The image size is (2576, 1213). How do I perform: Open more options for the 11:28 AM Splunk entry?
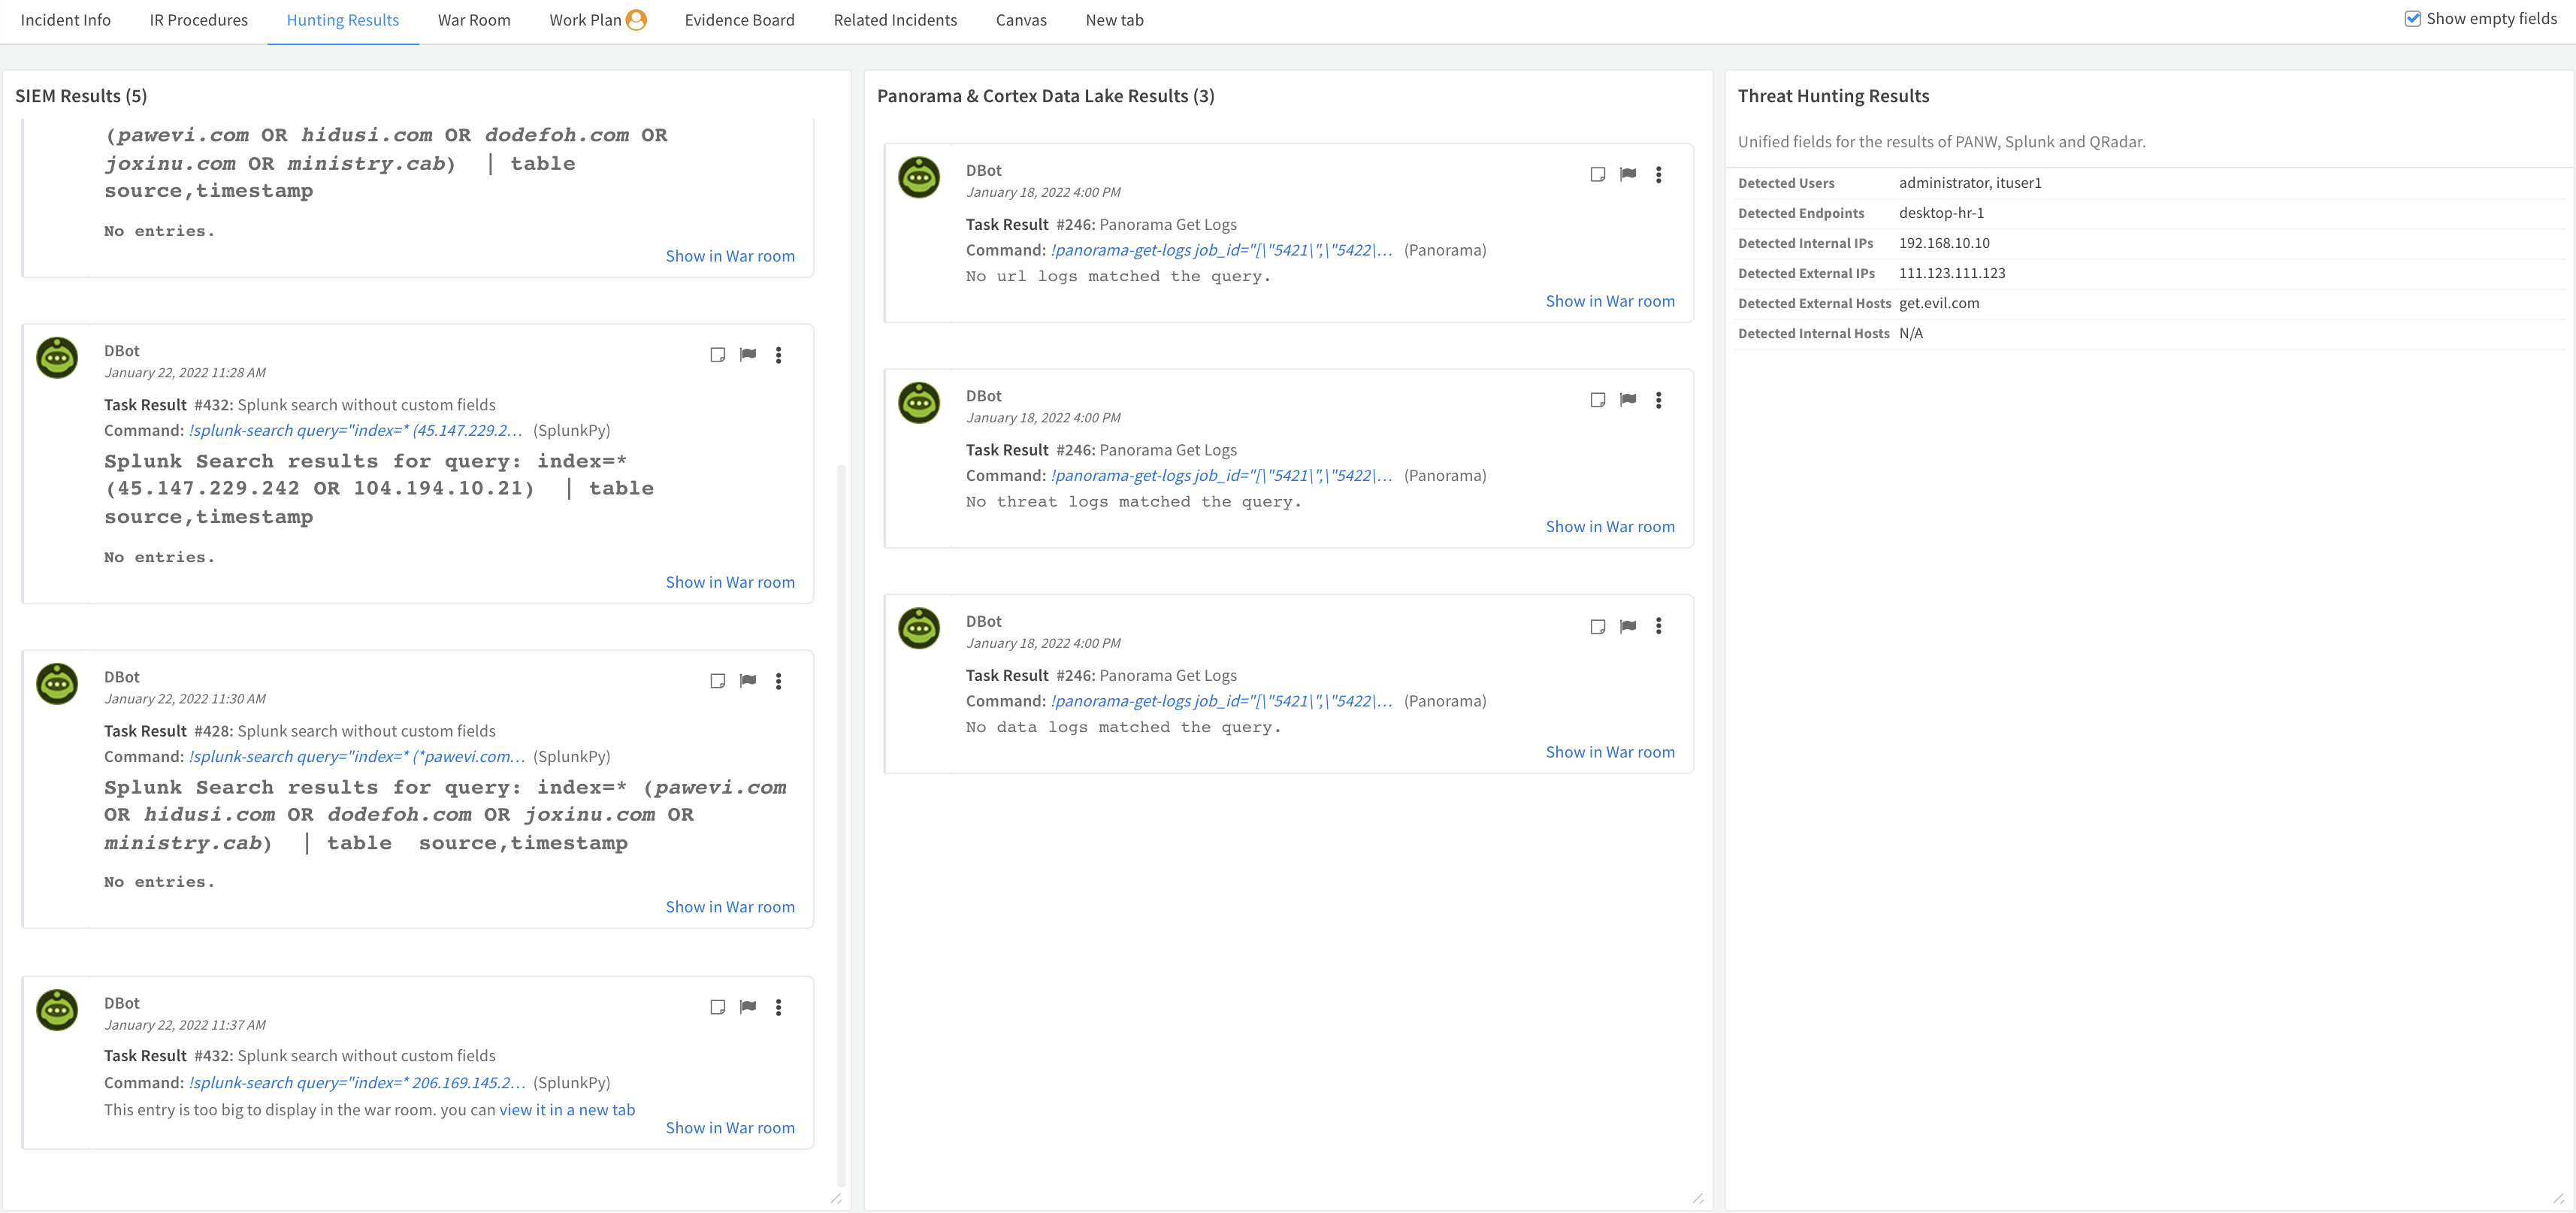pyautogui.click(x=778, y=354)
